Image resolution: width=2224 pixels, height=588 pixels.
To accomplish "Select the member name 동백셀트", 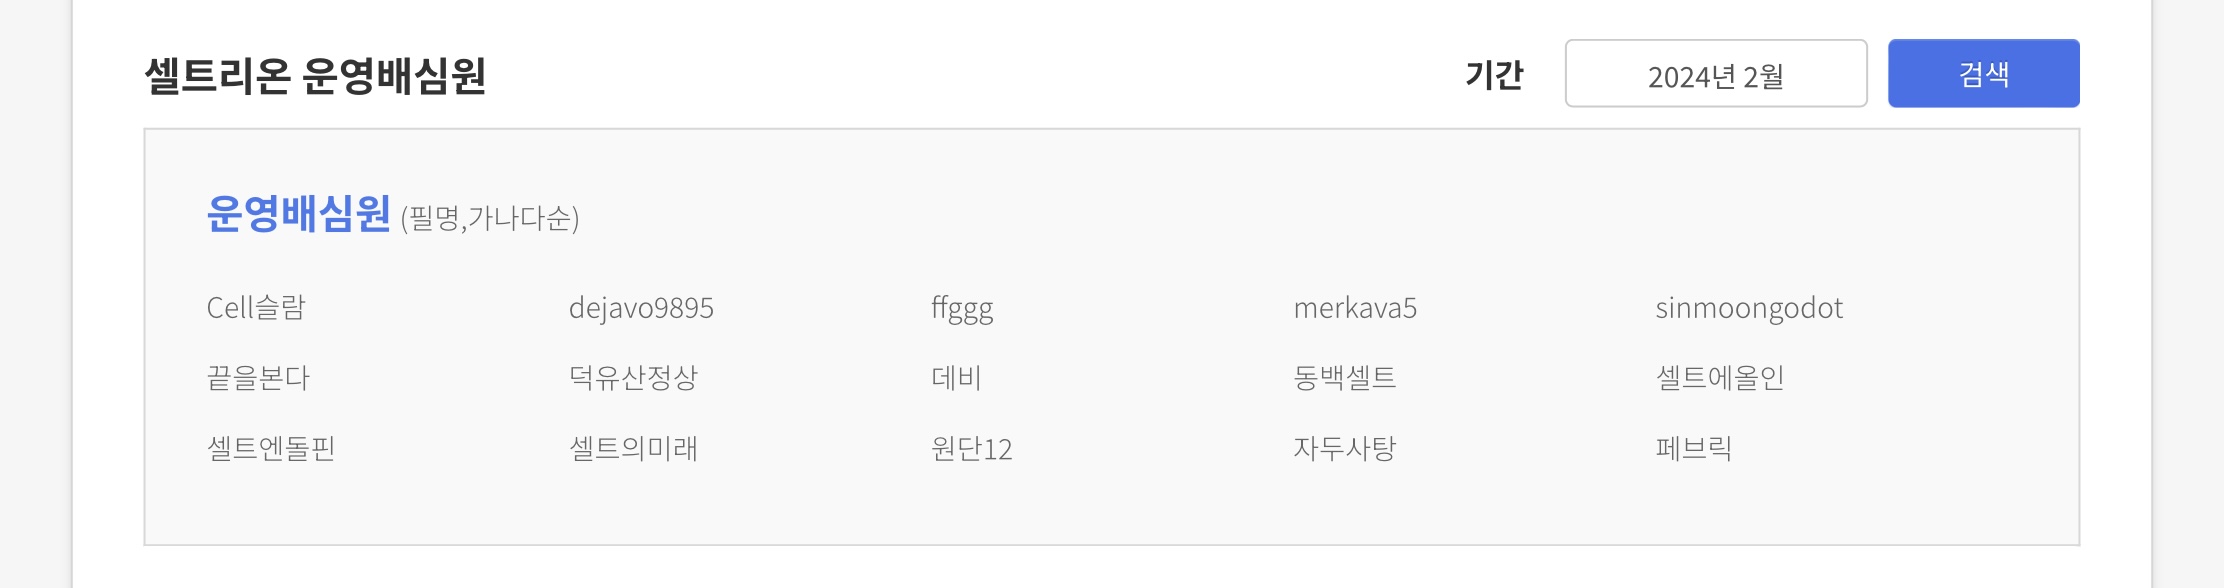I will pos(1345,378).
